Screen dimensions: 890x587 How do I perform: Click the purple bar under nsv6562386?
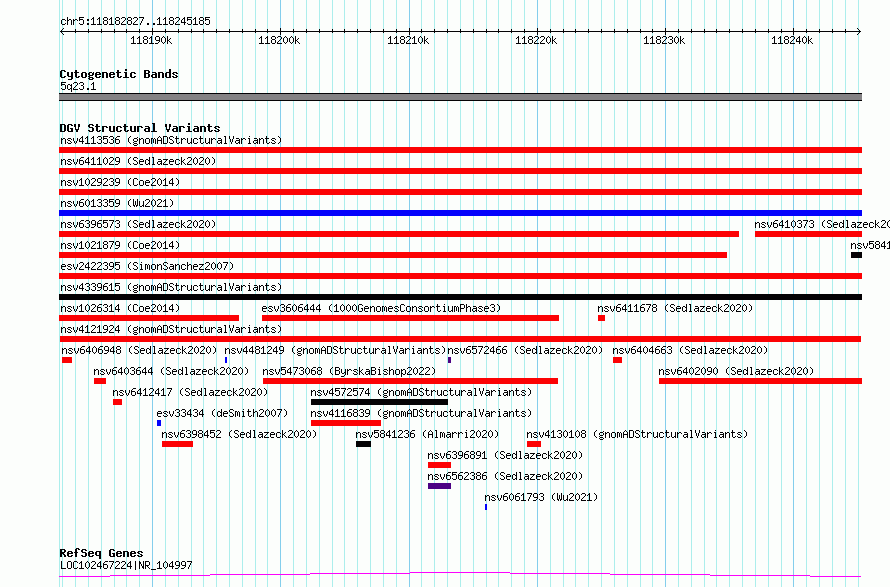439,486
